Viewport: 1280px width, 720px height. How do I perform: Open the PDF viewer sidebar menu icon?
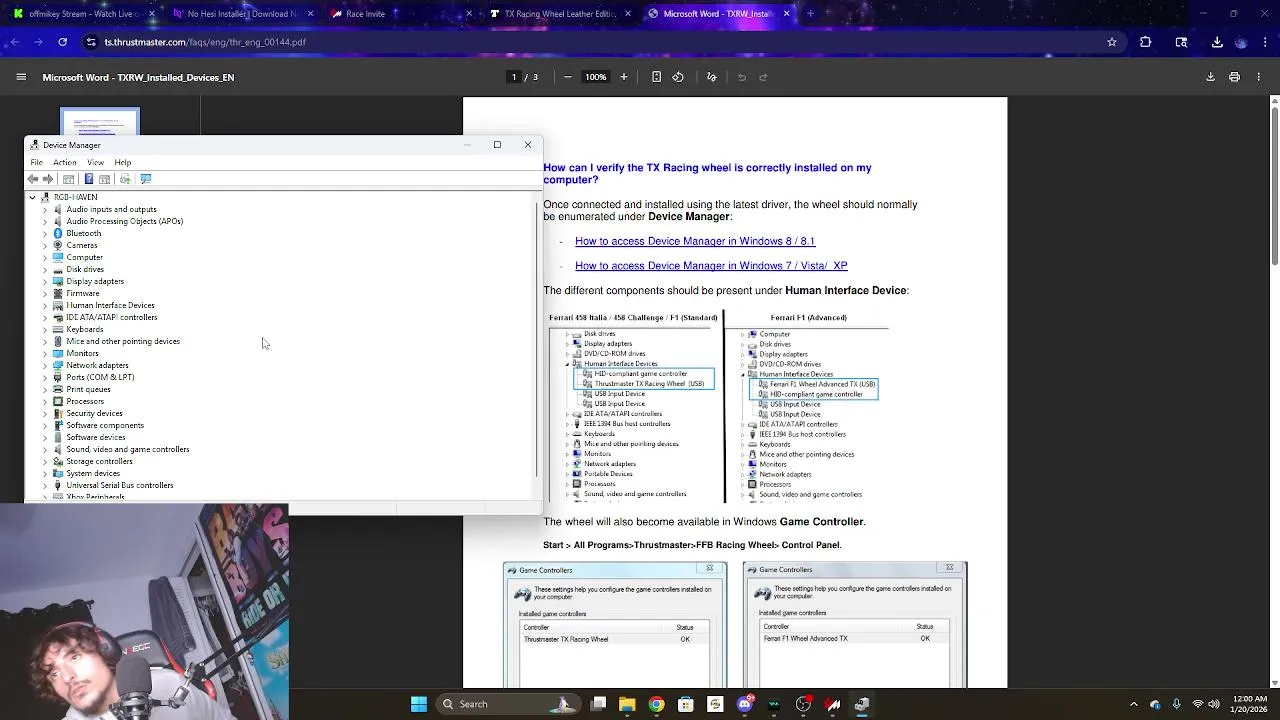(21, 77)
